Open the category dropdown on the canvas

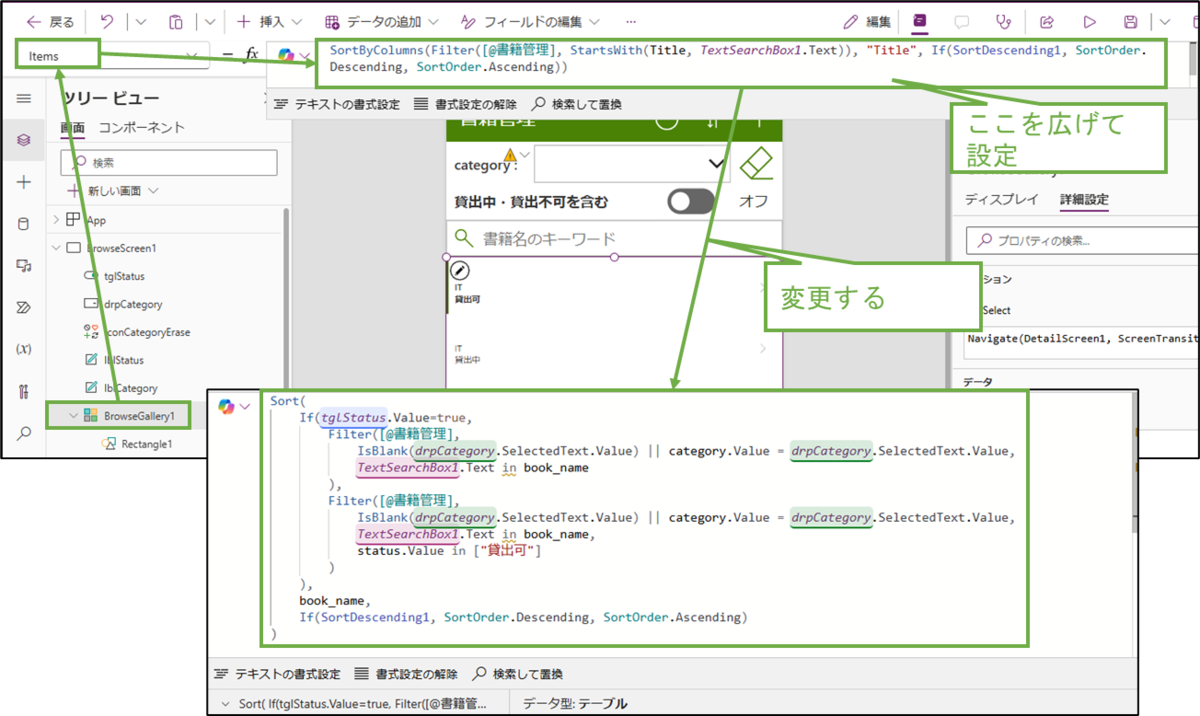pyautogui.click(x=632, y=164)
